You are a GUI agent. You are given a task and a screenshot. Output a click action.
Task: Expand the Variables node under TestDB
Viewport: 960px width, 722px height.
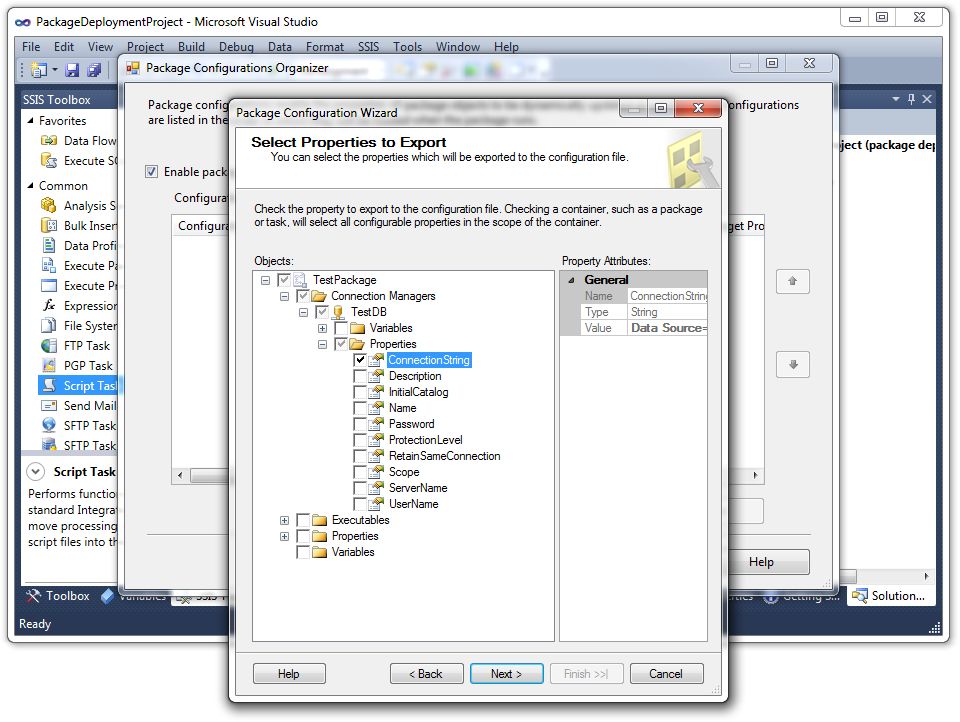click(322, 328)
